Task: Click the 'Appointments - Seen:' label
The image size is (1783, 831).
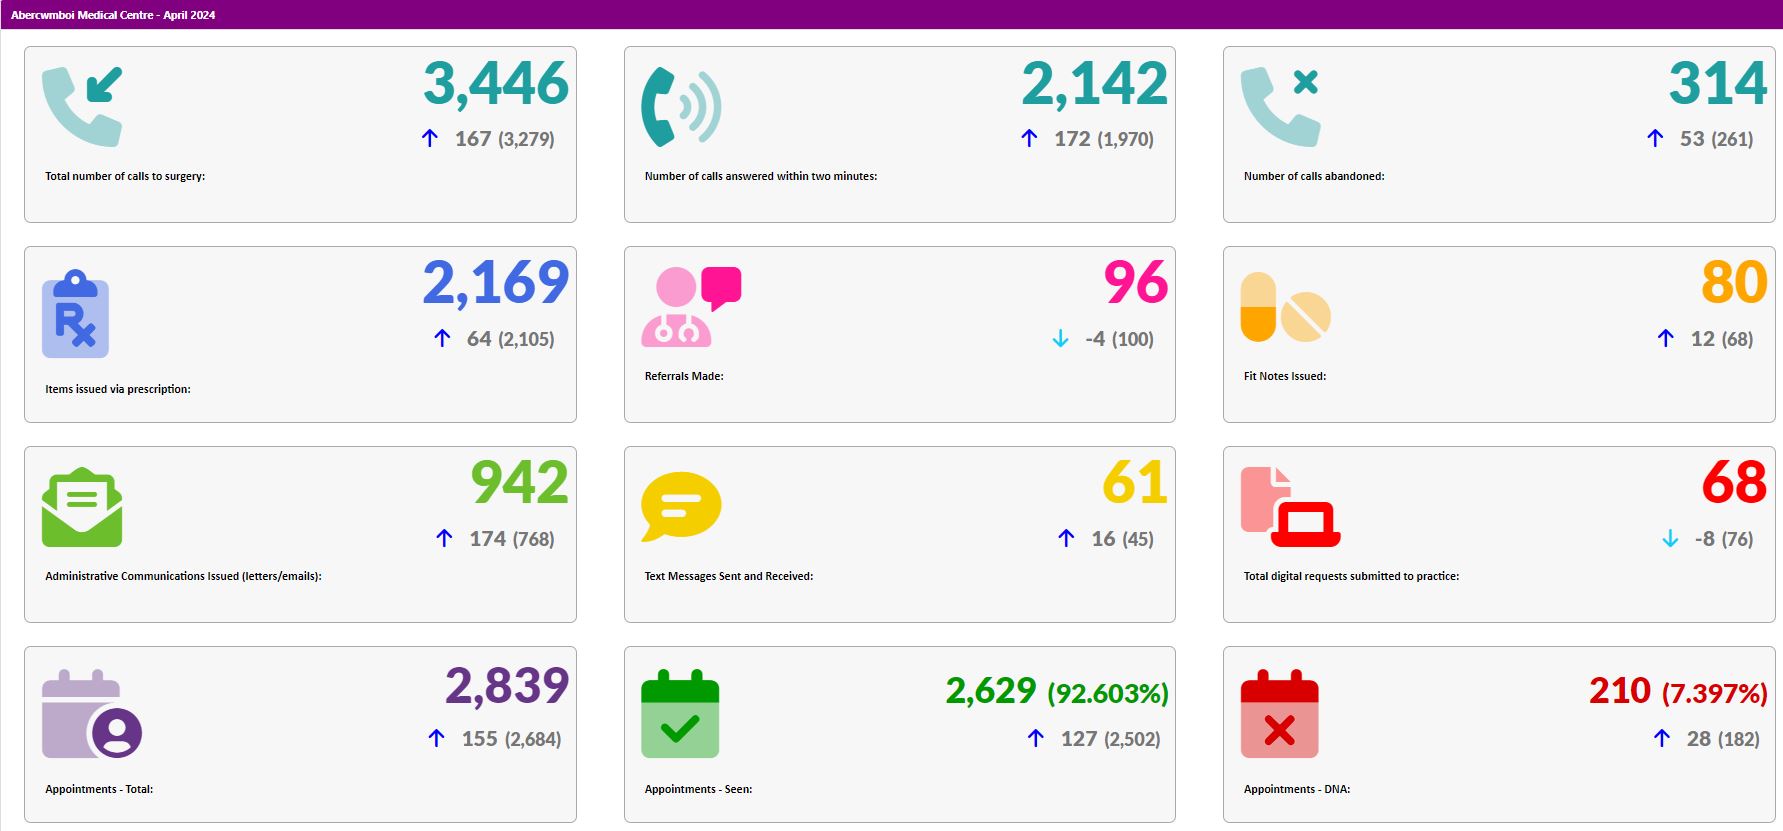Action: (698, 789)
